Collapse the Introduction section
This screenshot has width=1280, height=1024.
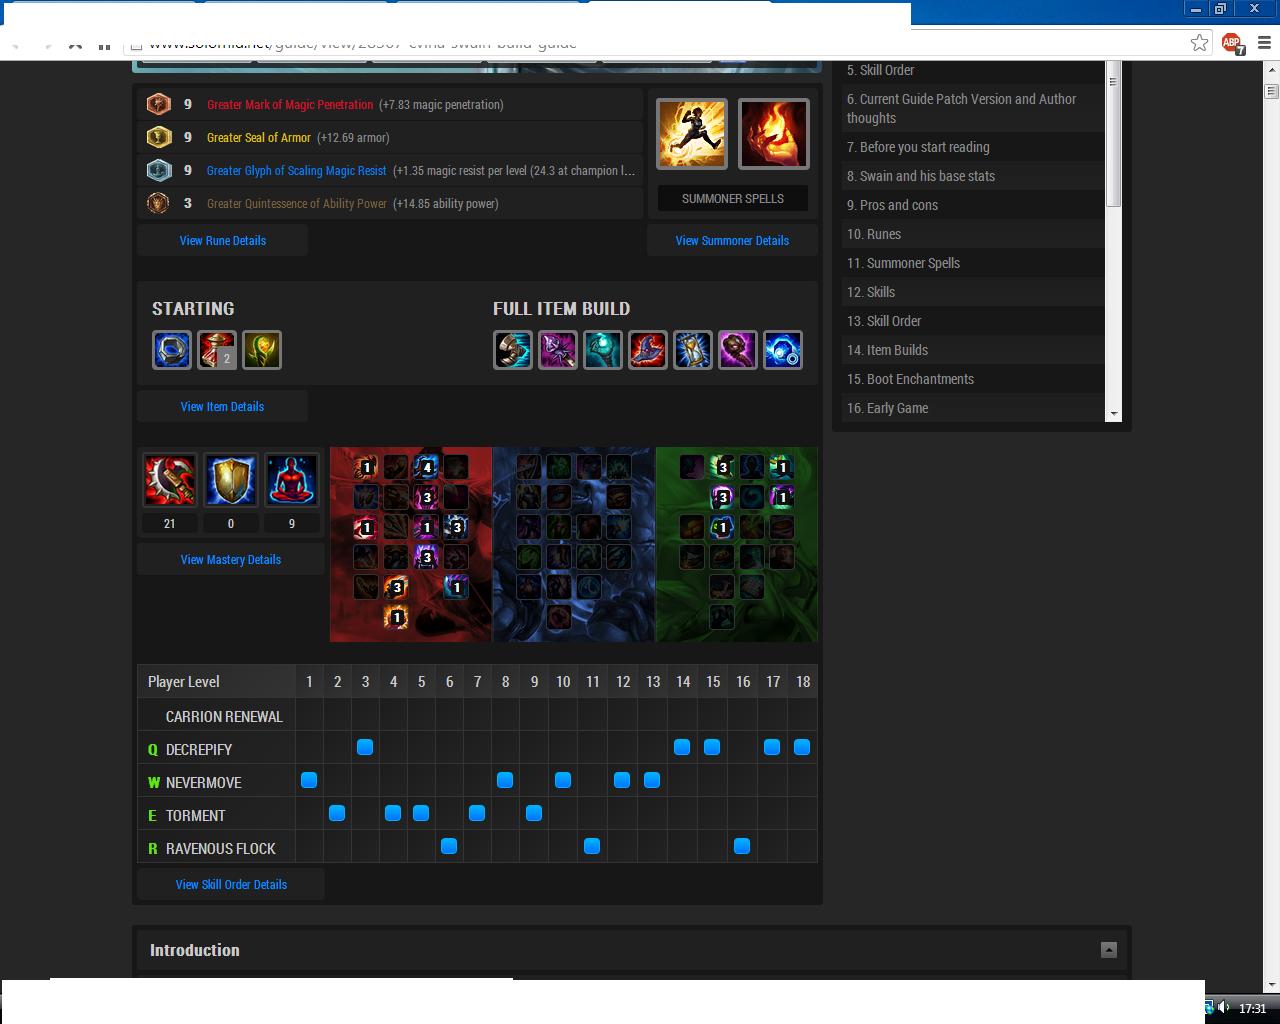pyautogui.click(x=1109, y=950)
